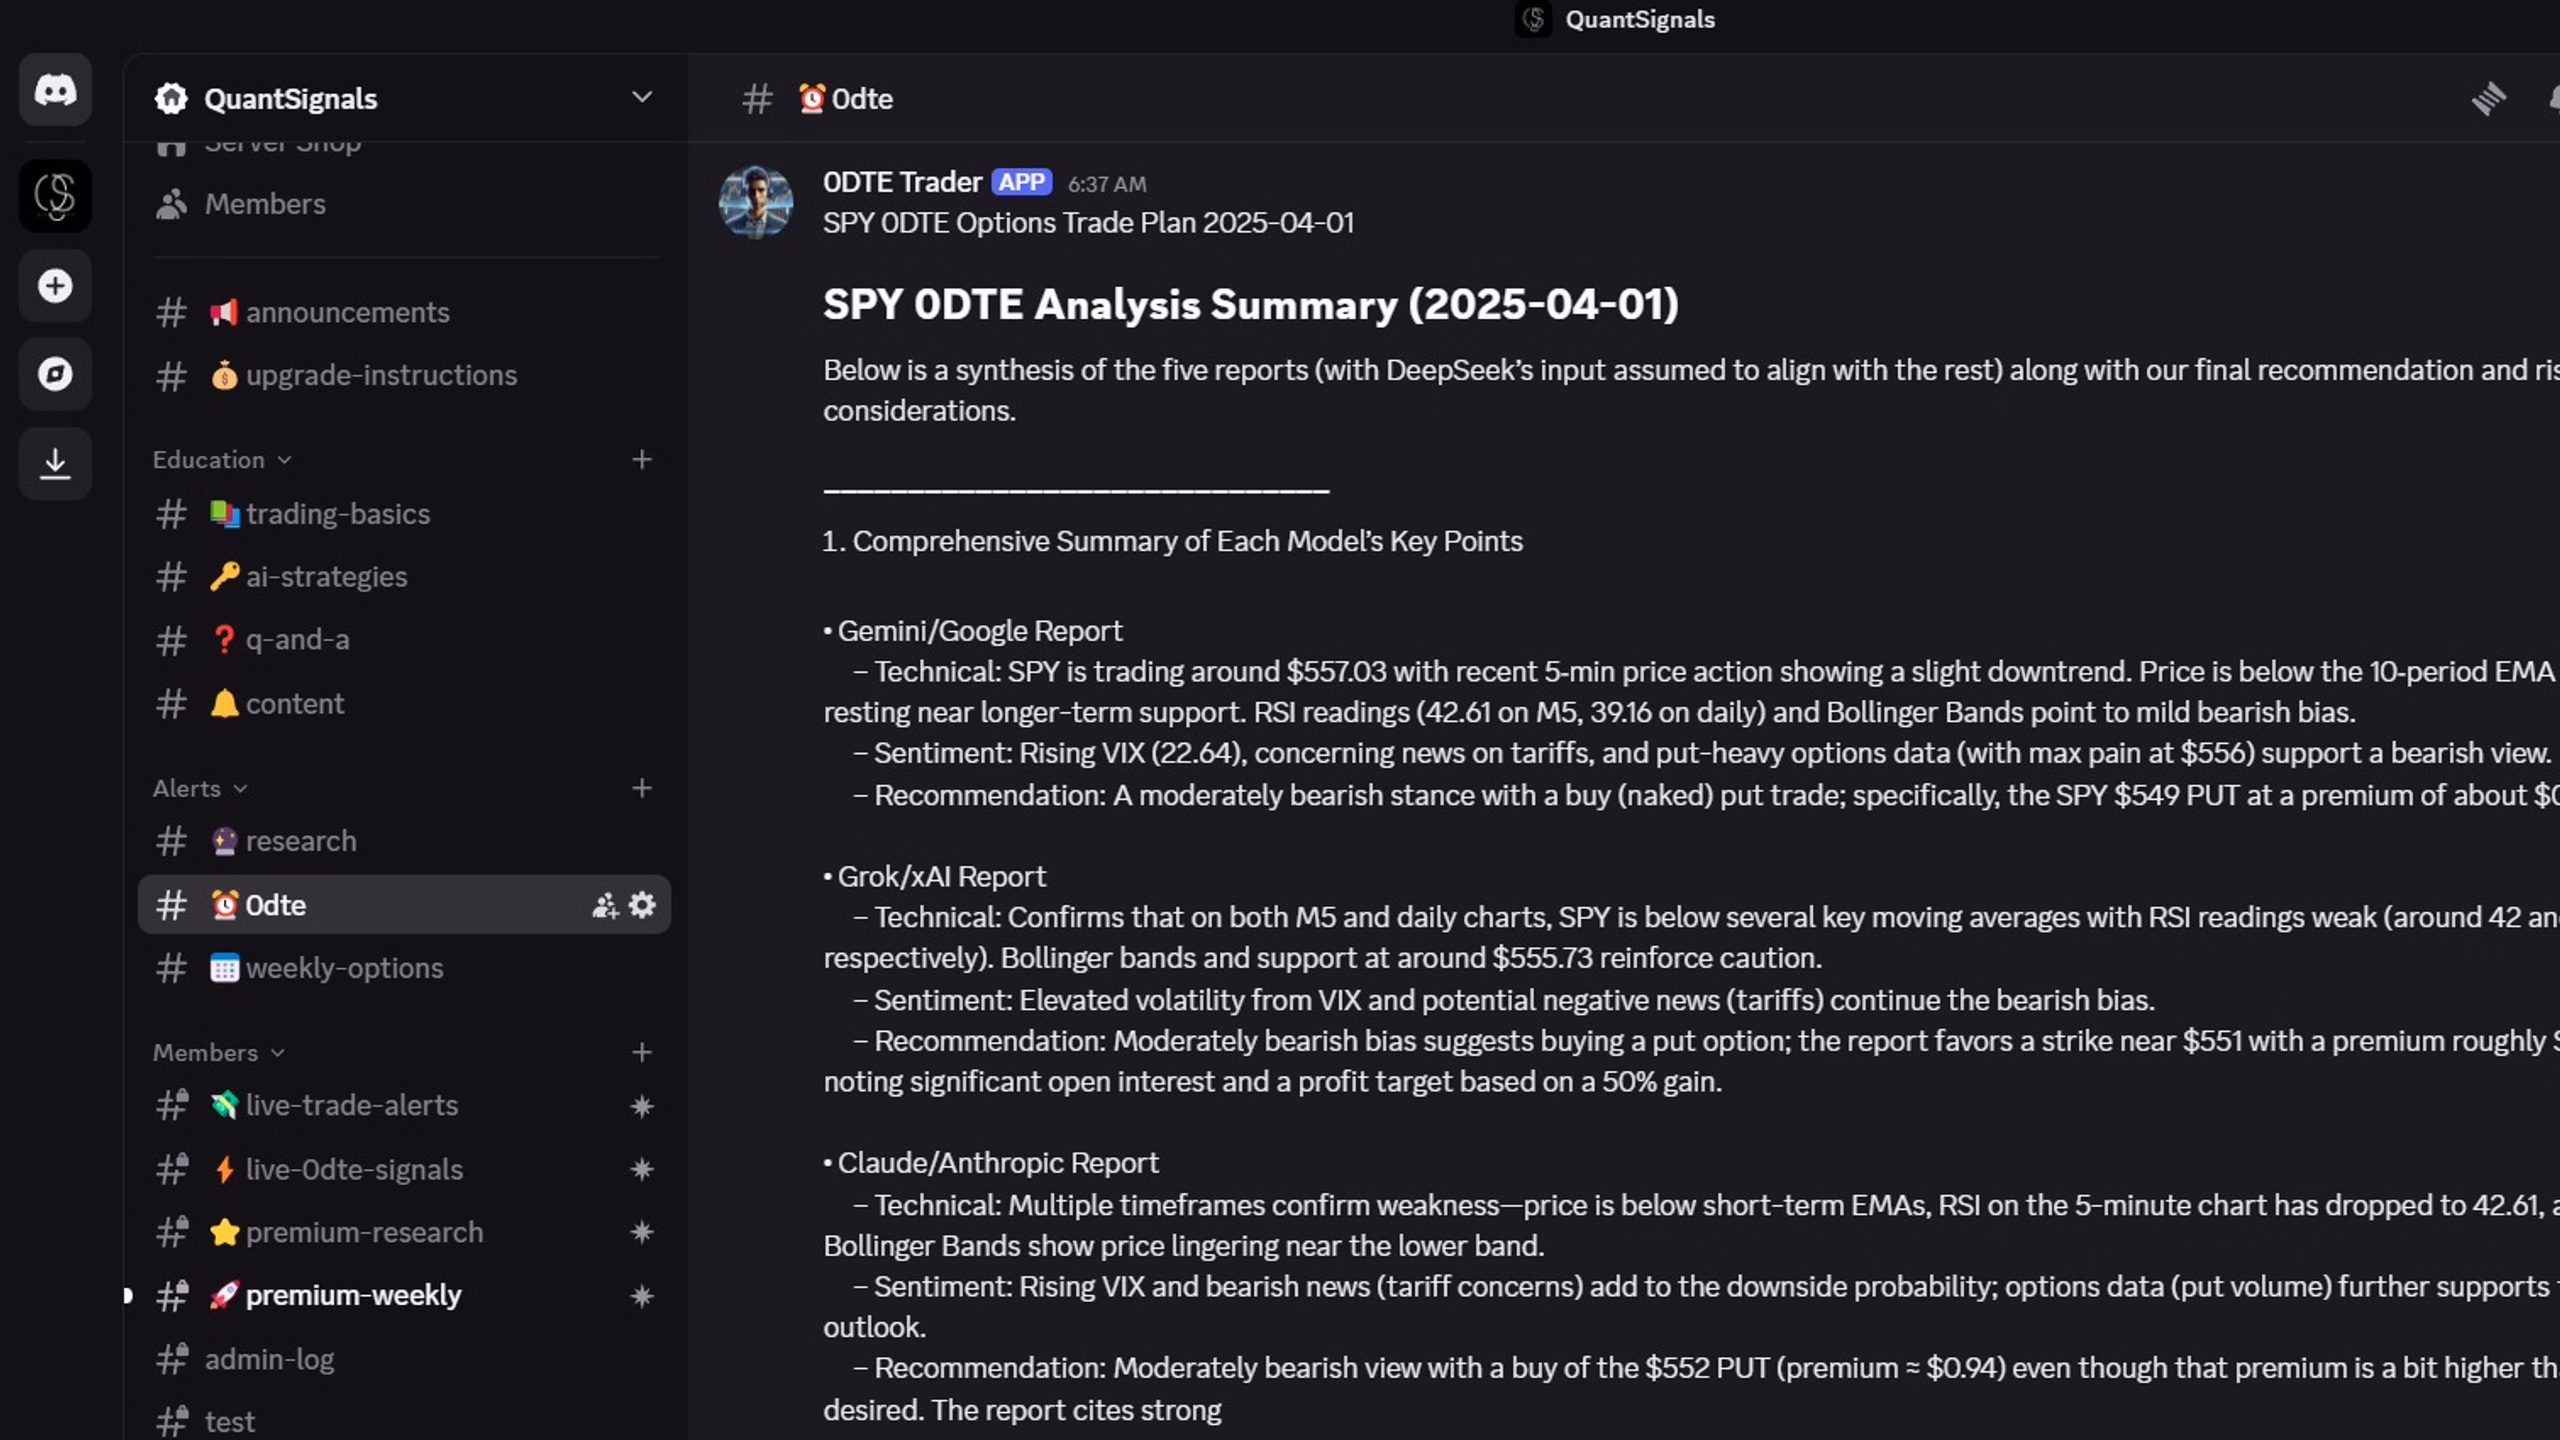Screen dimensions: 2560x1440
Task: Collapse the Education category
Action: coord(222,460)
